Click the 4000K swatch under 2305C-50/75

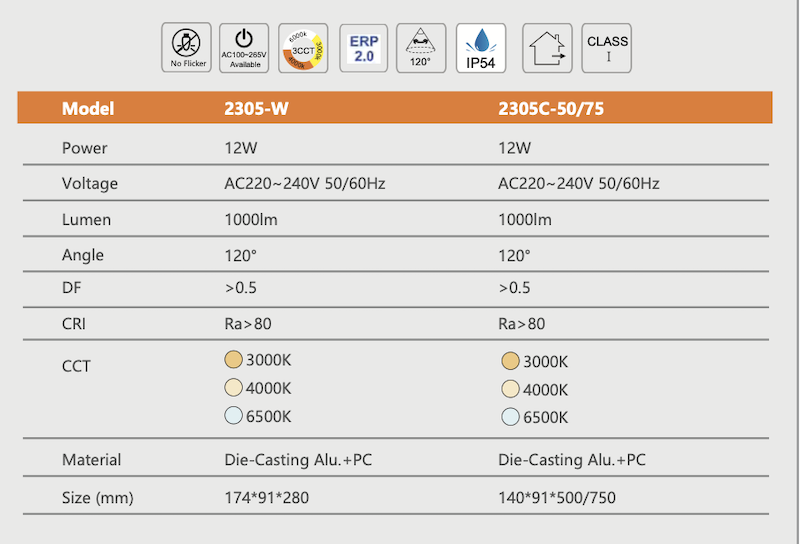tap(510, 389)
